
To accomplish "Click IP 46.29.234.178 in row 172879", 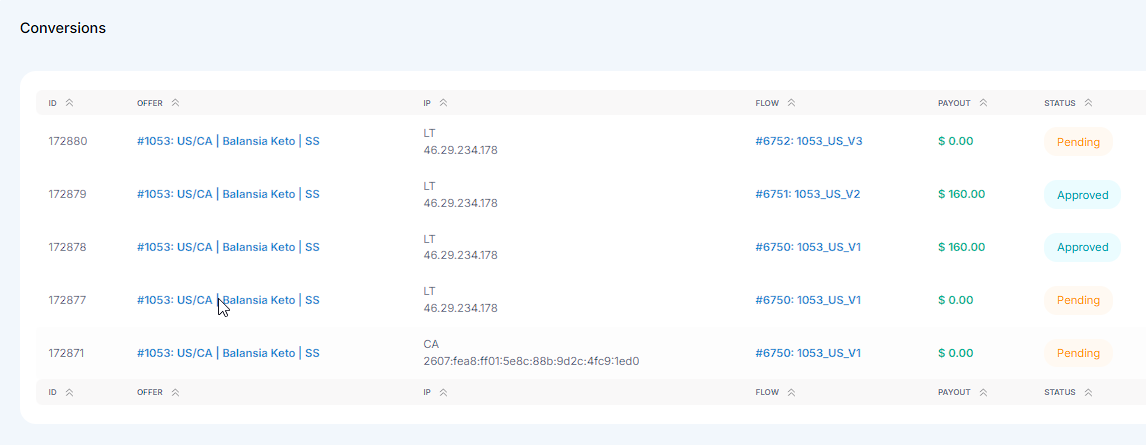I will (x=460, y=203).
